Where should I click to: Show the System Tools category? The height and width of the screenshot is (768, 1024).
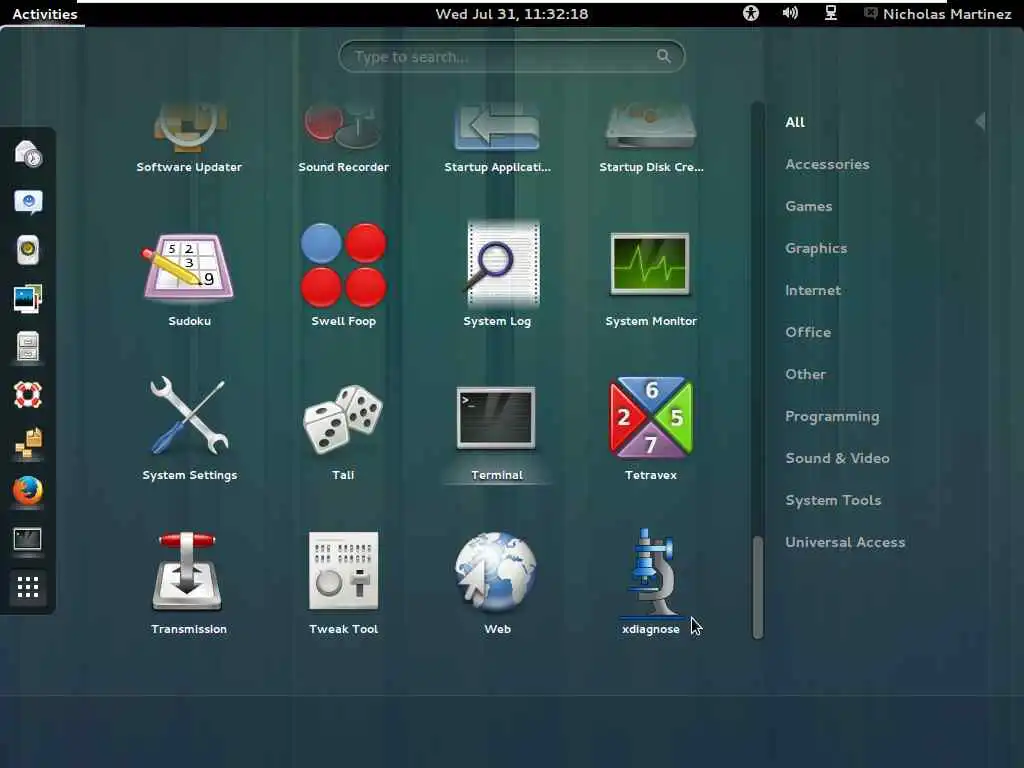[x=833, y=500]
